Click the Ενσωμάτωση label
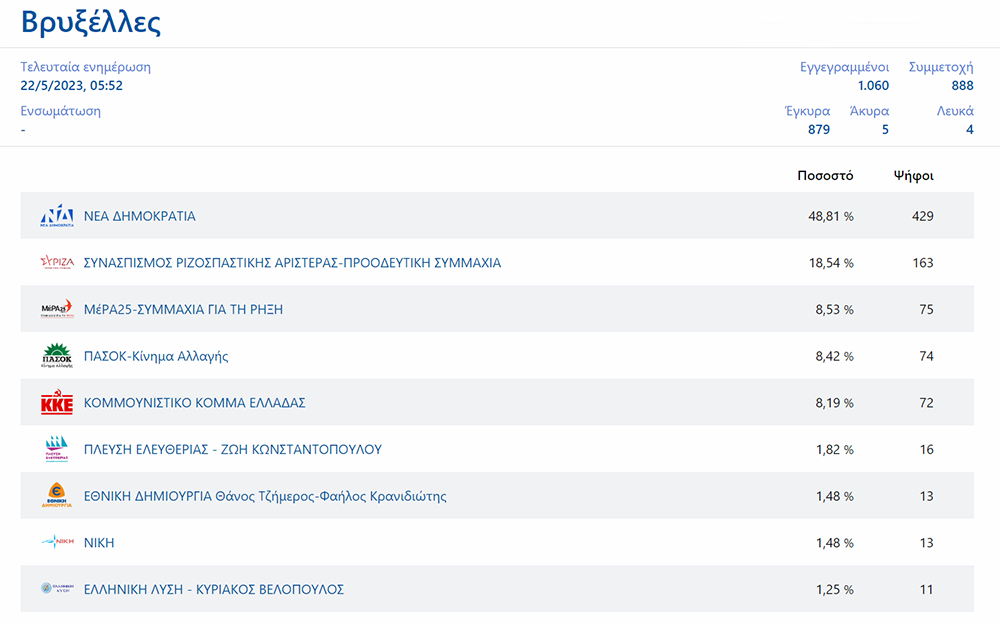The height and width of the screenshot is (624, 1000). [61, 111]
